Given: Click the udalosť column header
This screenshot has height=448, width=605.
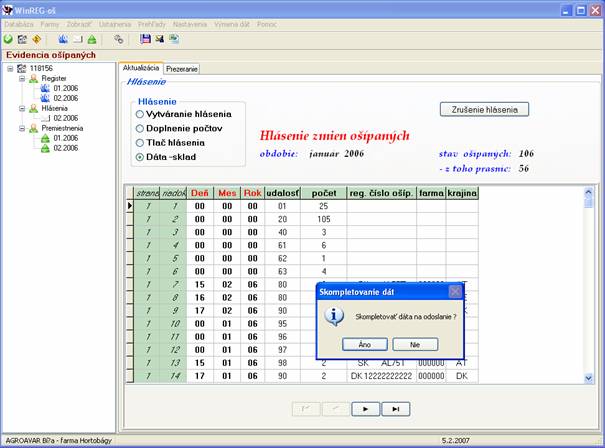Looking at the screenshot, I should (282, 193).
